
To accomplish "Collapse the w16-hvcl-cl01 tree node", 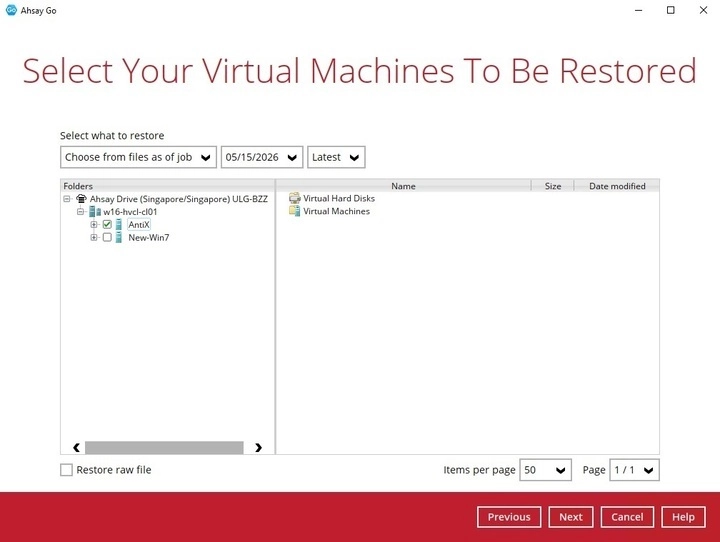I will (80, 212).
